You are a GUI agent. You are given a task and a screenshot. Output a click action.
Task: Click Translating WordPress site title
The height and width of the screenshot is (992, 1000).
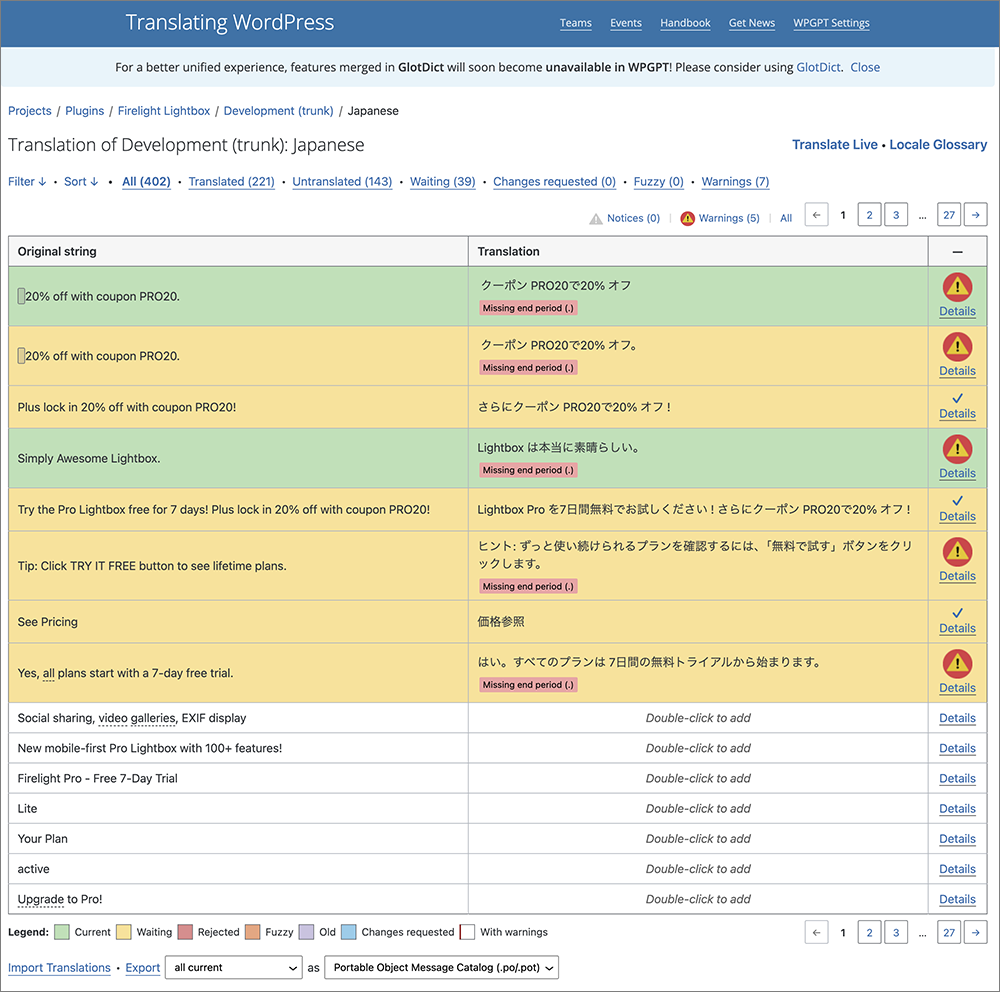tap(230, 22)
